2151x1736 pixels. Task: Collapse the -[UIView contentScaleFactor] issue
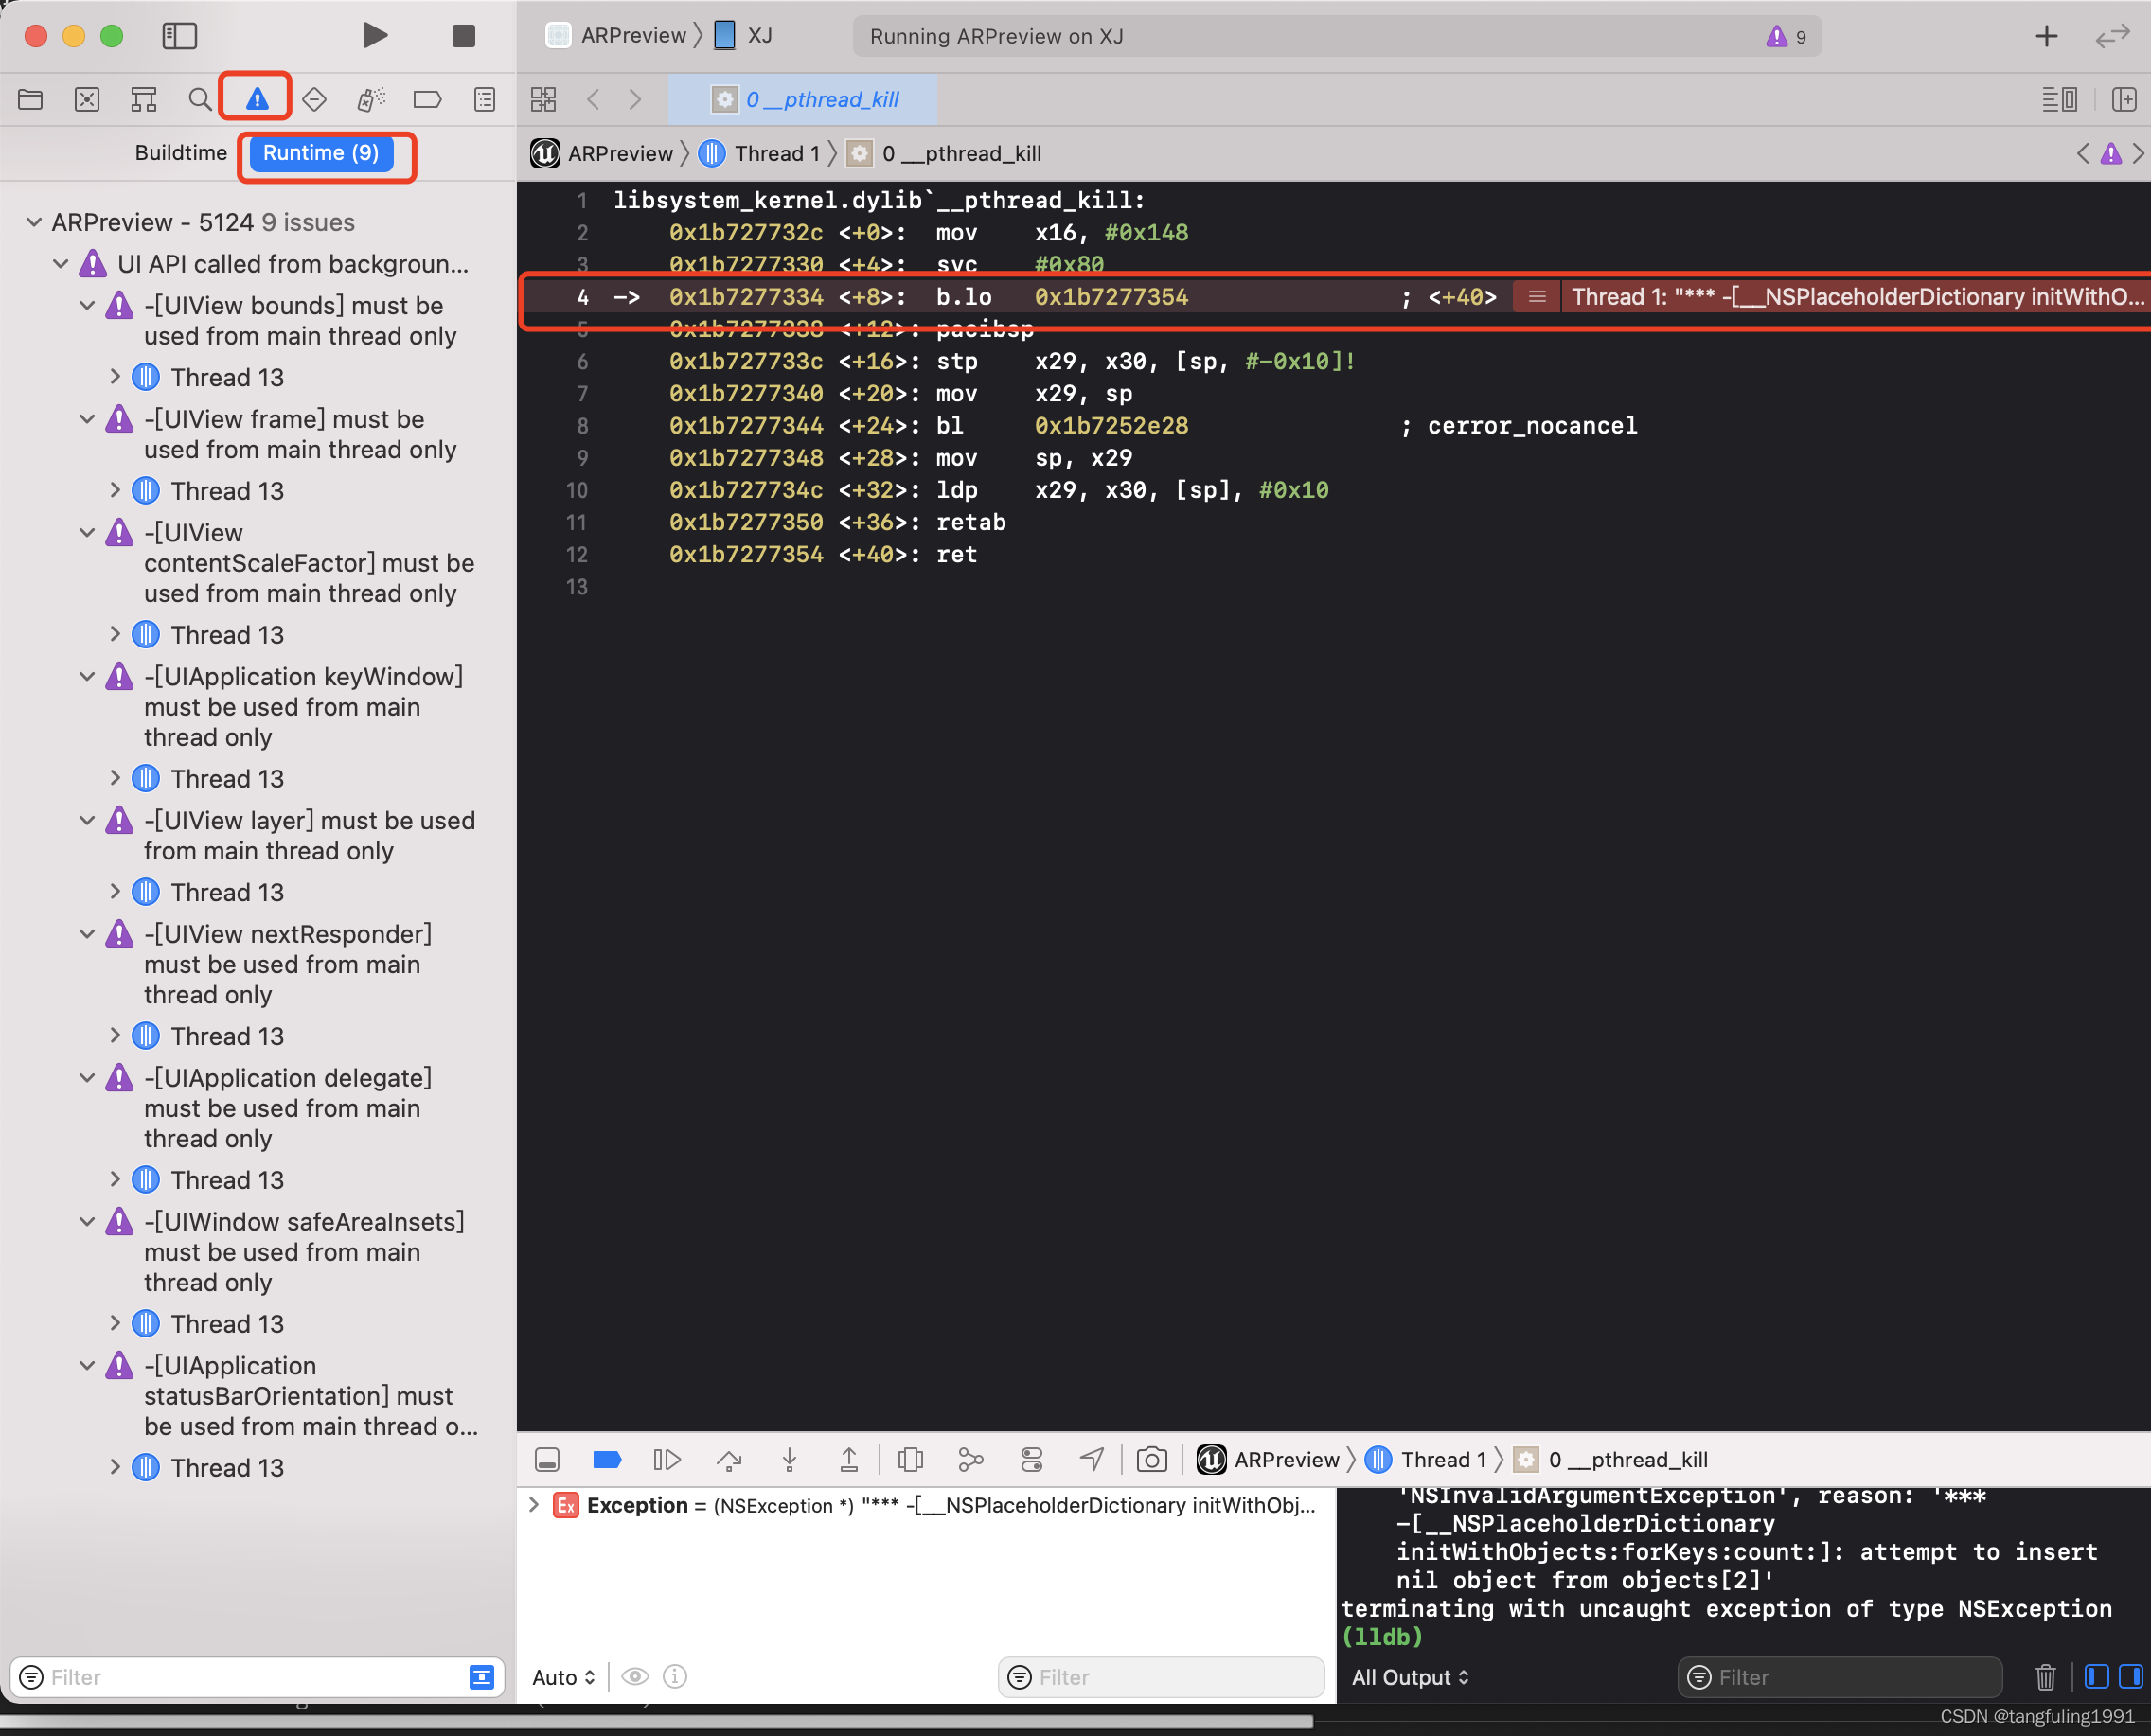88,533
